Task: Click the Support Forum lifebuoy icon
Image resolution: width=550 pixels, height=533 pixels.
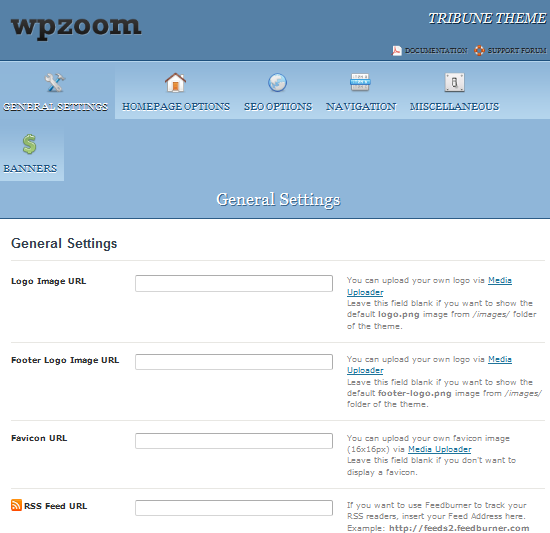Action: pyautogui.click(x=479, y=50)
